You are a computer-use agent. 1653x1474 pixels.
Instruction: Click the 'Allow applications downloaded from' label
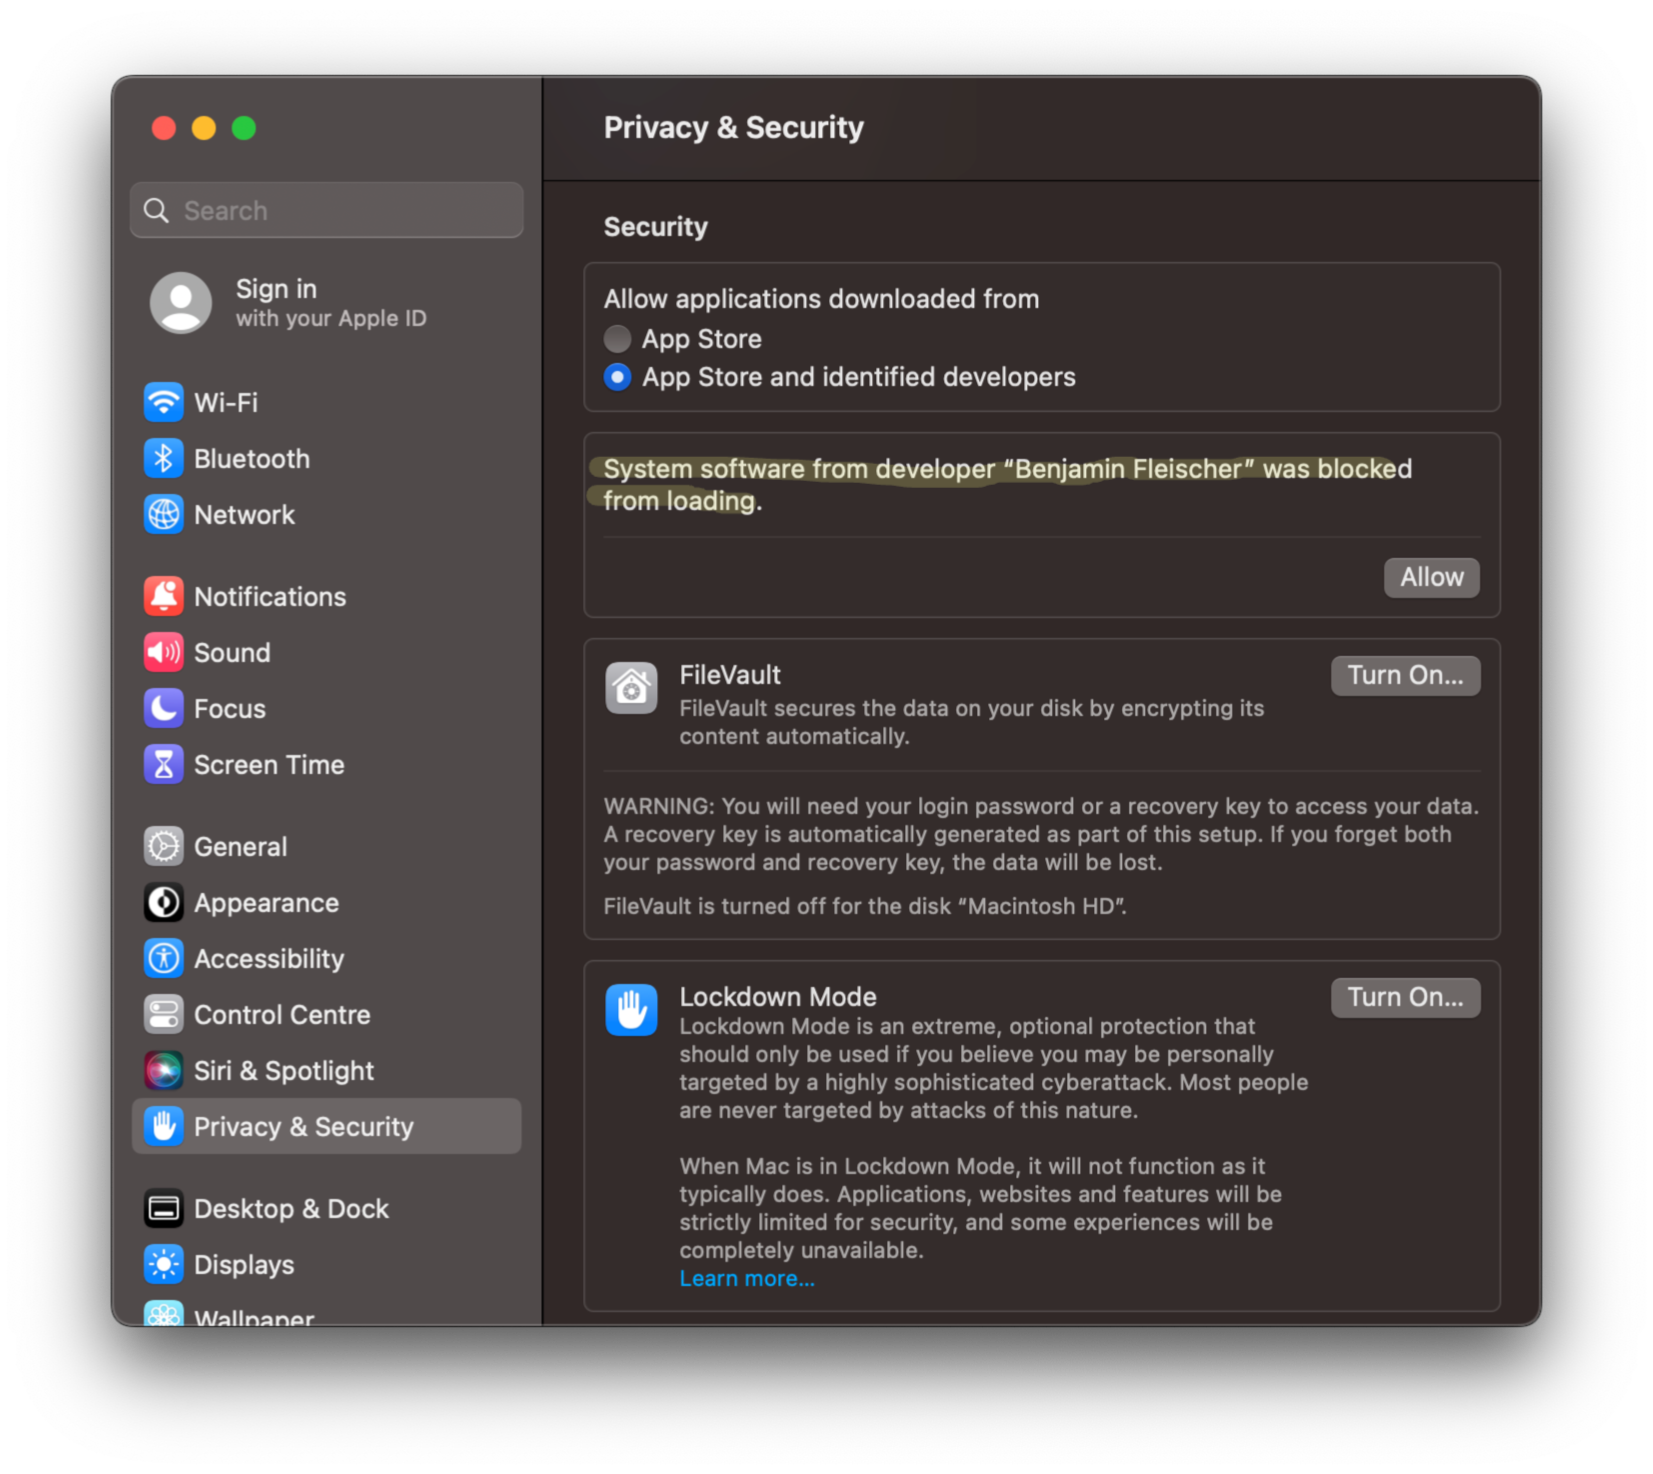tap(821, 299)
